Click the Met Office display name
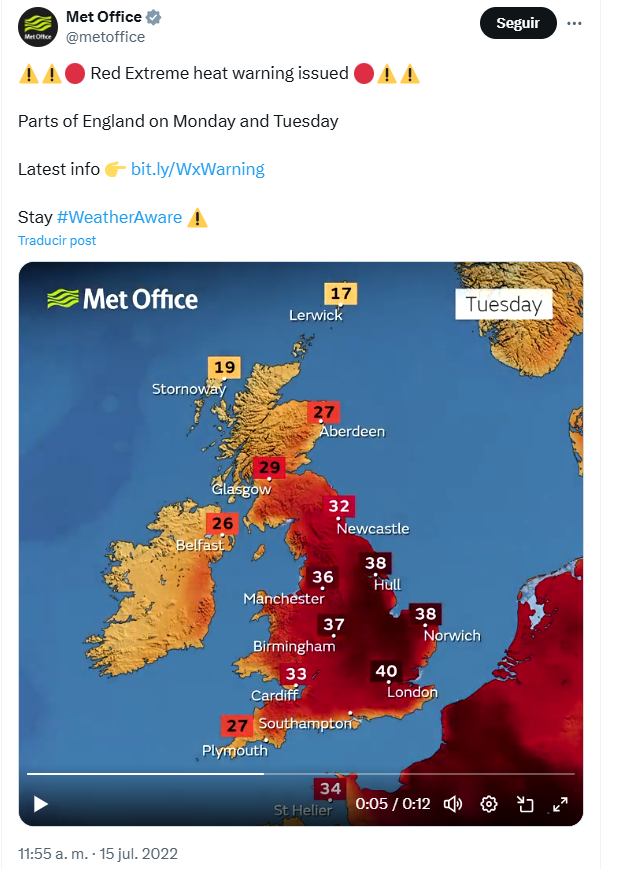 click(x=104, y=17)
